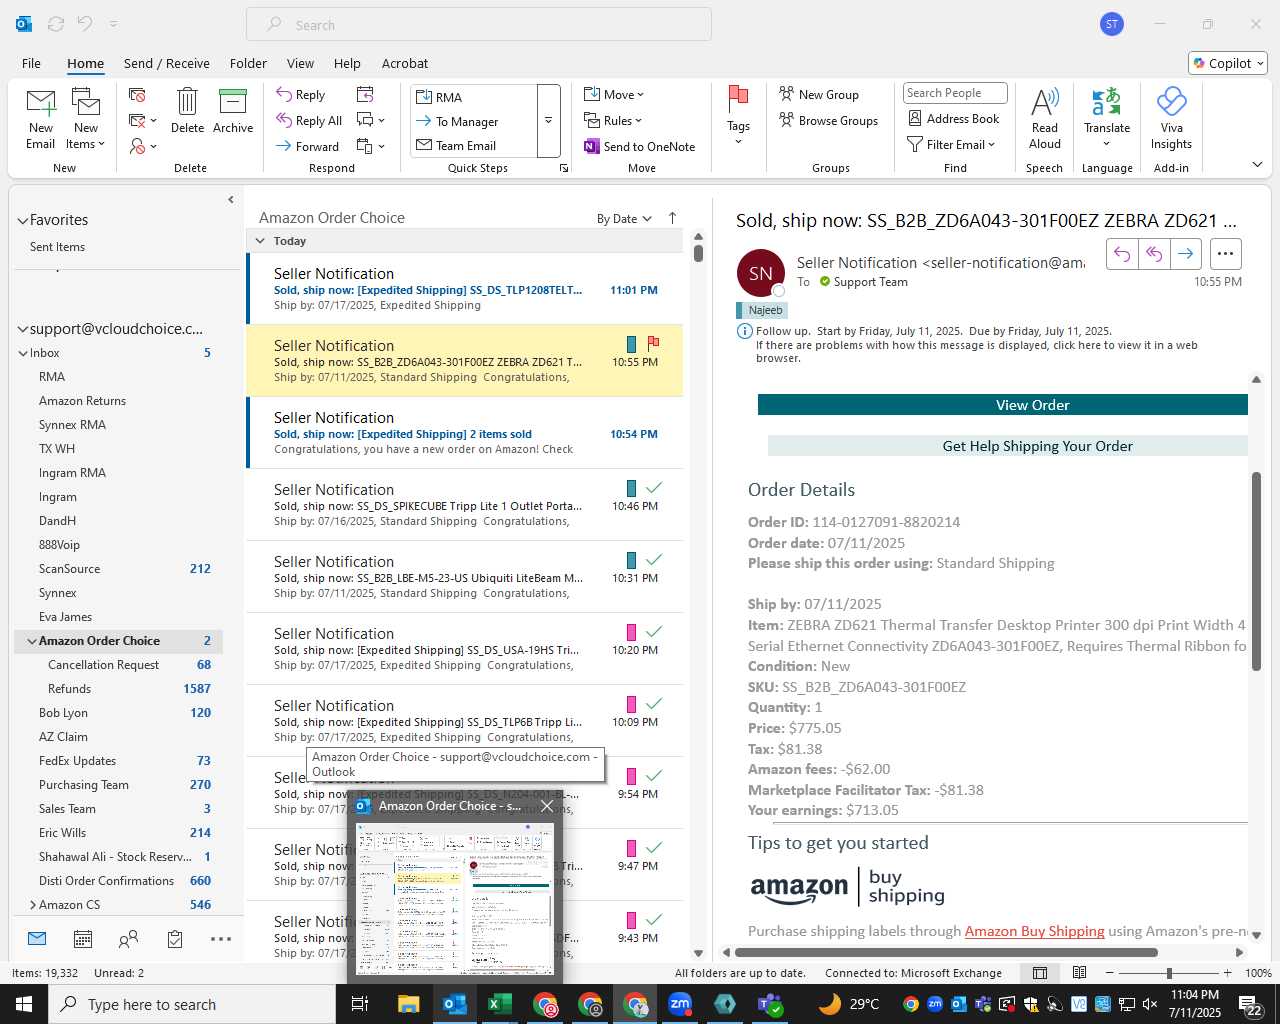Collapse the Favorites section
Viewport: 1280px width, 1024px height.
(x=22, y=220)
